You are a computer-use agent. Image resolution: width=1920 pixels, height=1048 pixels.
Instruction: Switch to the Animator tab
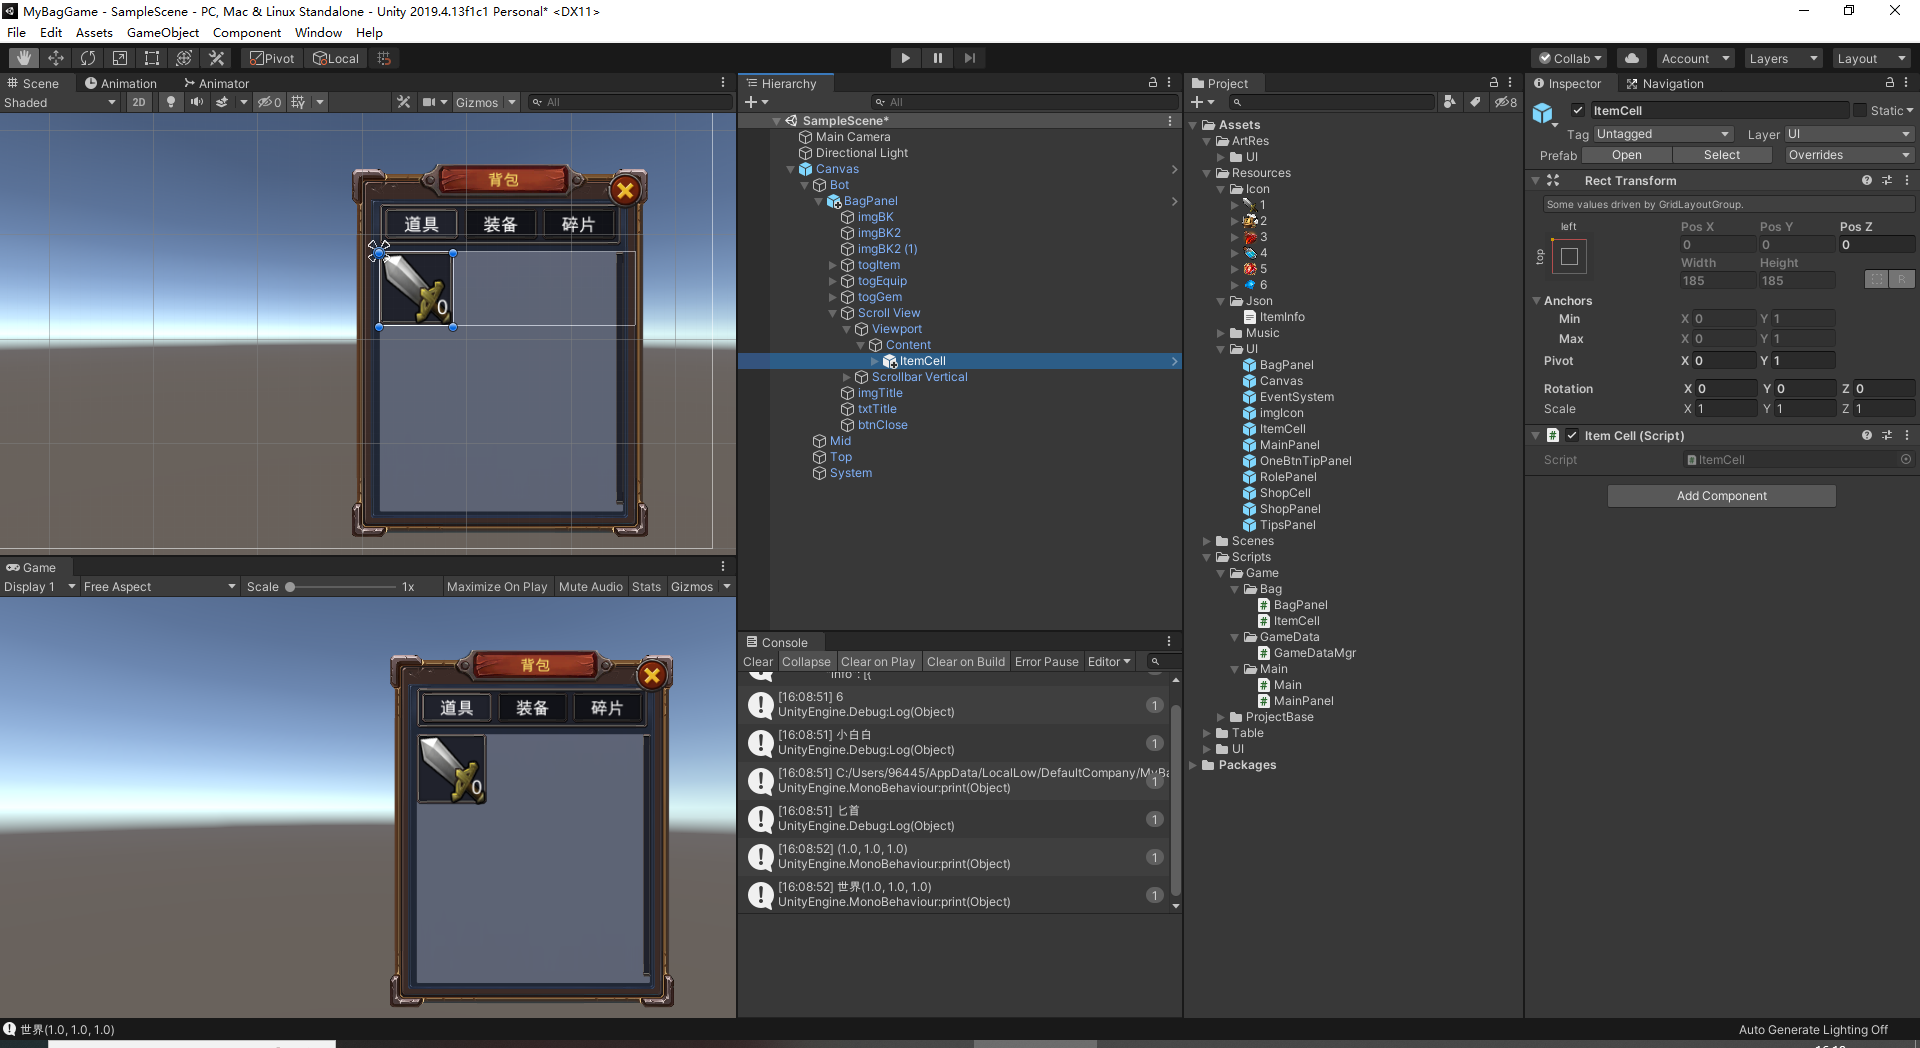(x=216, y=83)
